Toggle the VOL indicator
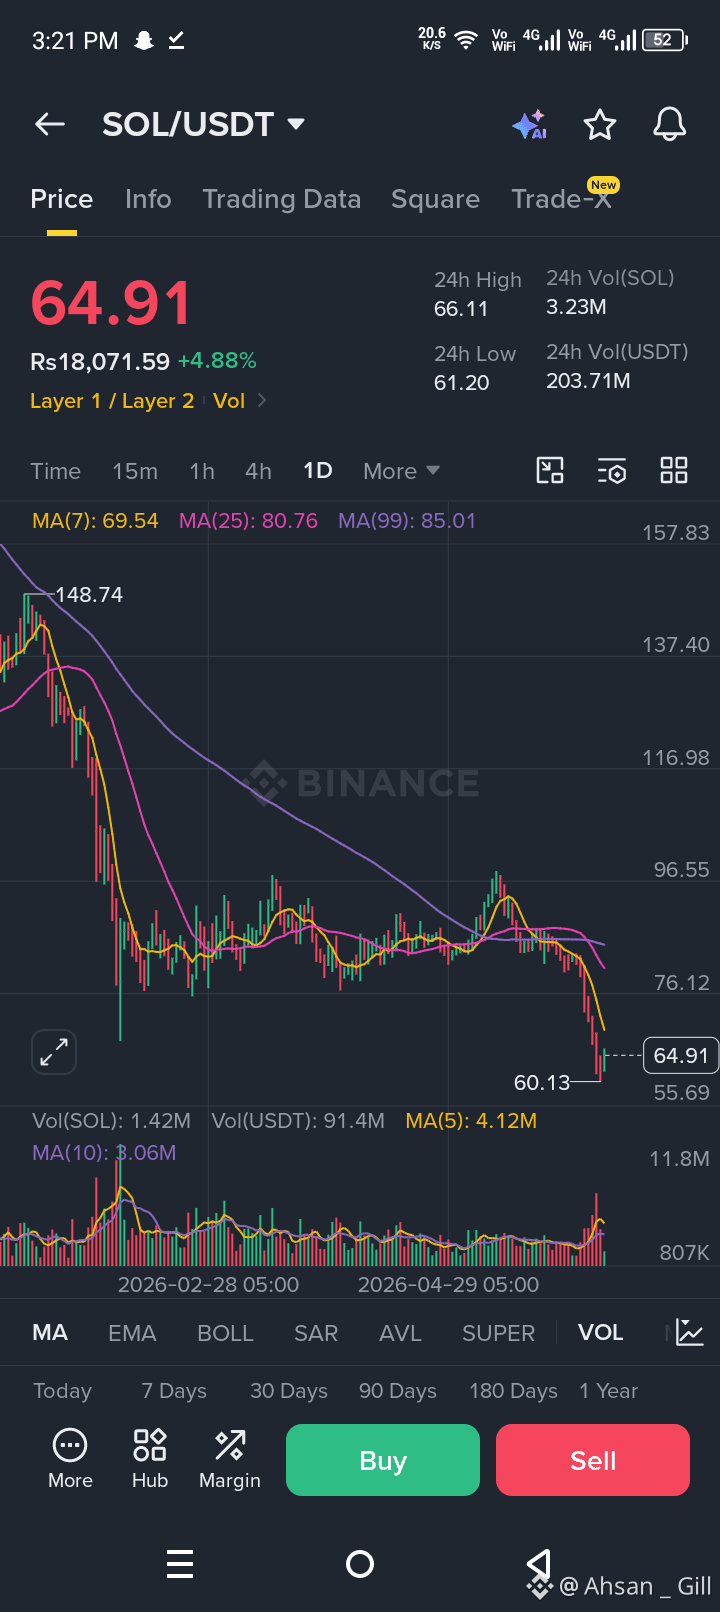Screen dimensions: 720x1612 (x=600, y=1332)
